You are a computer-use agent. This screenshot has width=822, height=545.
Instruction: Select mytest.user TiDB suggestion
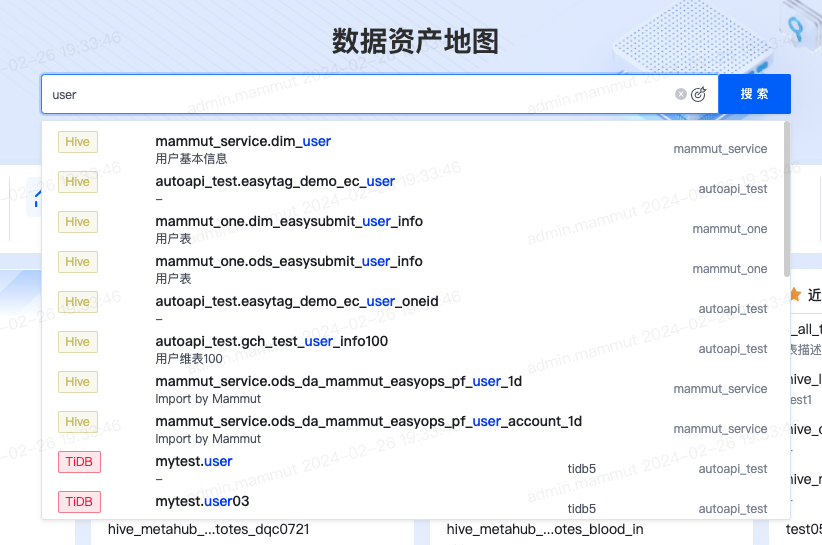coord(413,469)
